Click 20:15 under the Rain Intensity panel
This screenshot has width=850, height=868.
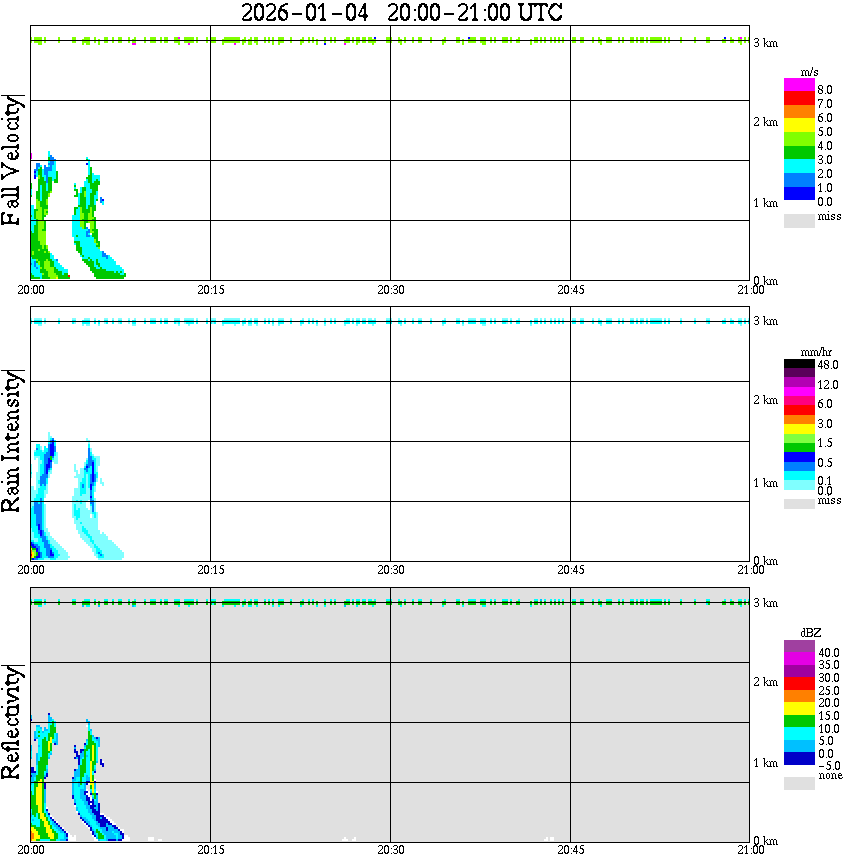tap(211, 570)
